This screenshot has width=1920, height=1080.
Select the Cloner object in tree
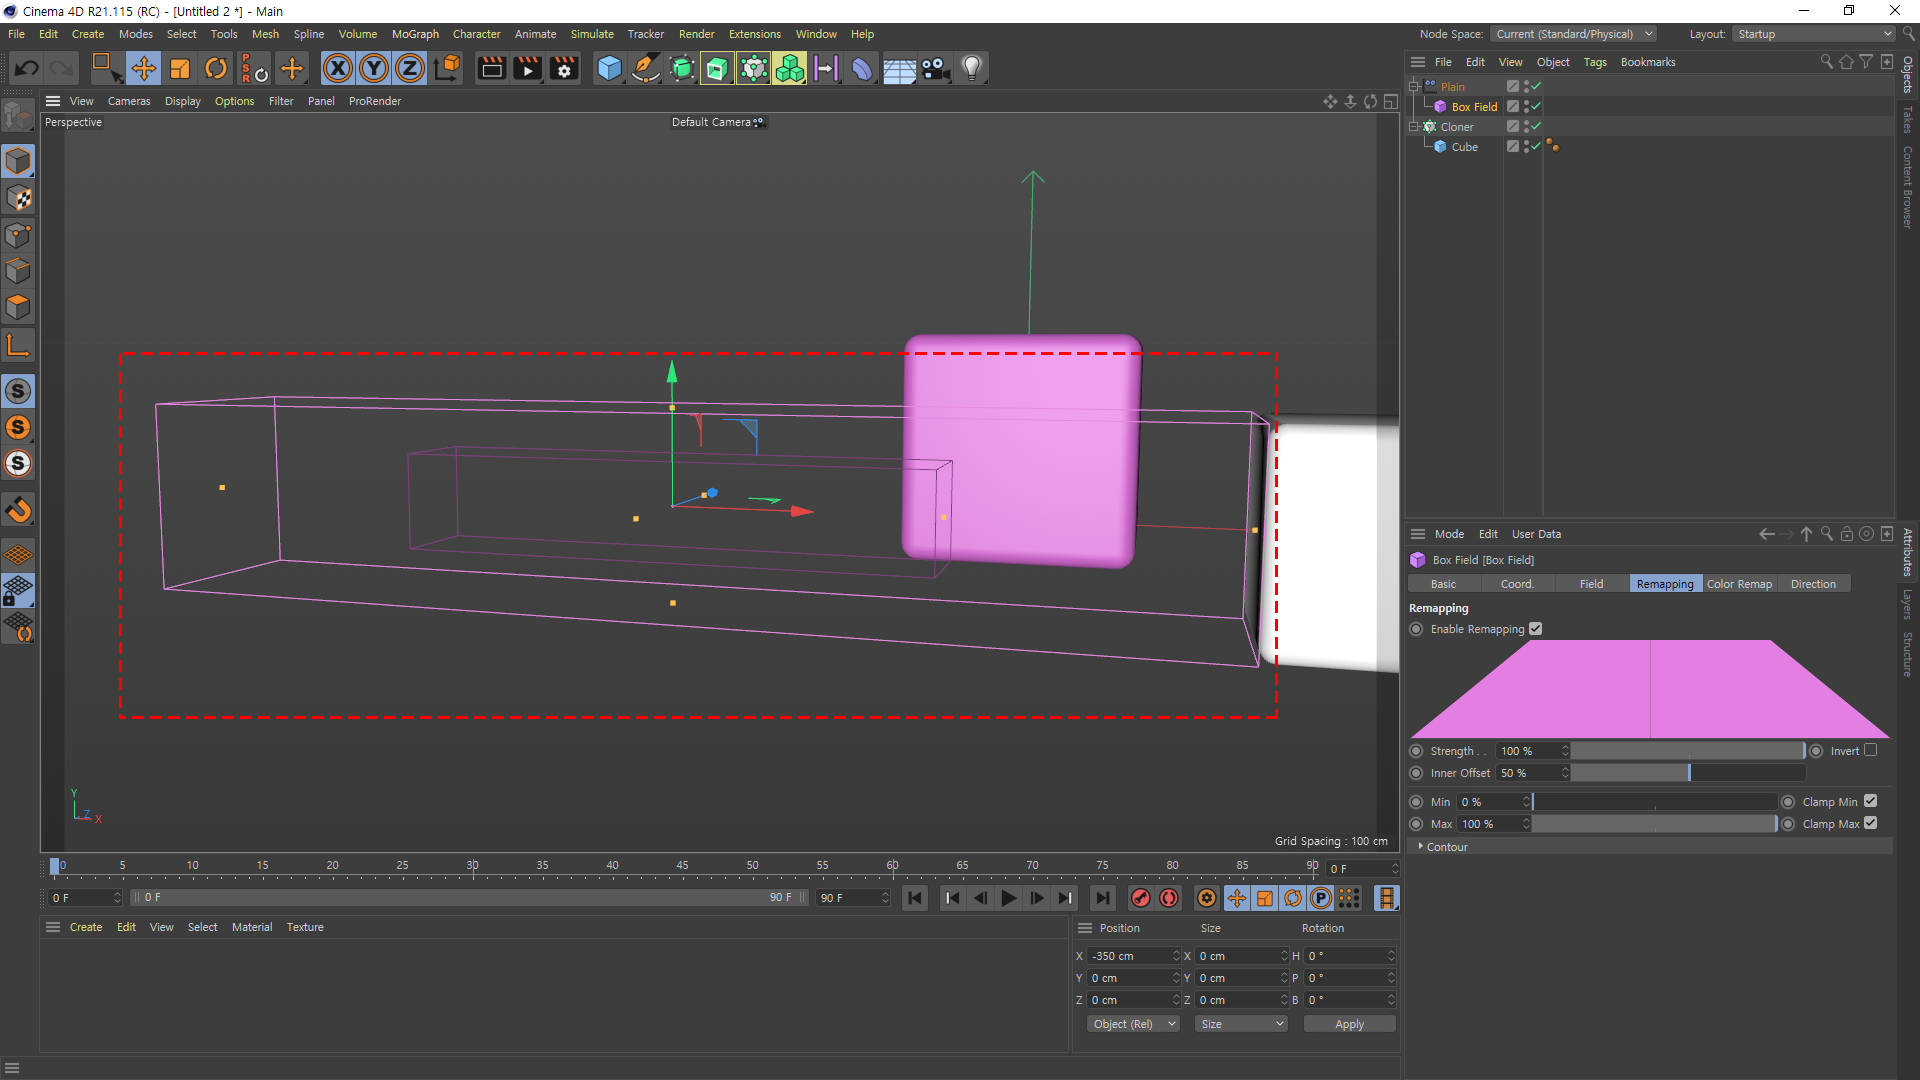(1456, 127)
